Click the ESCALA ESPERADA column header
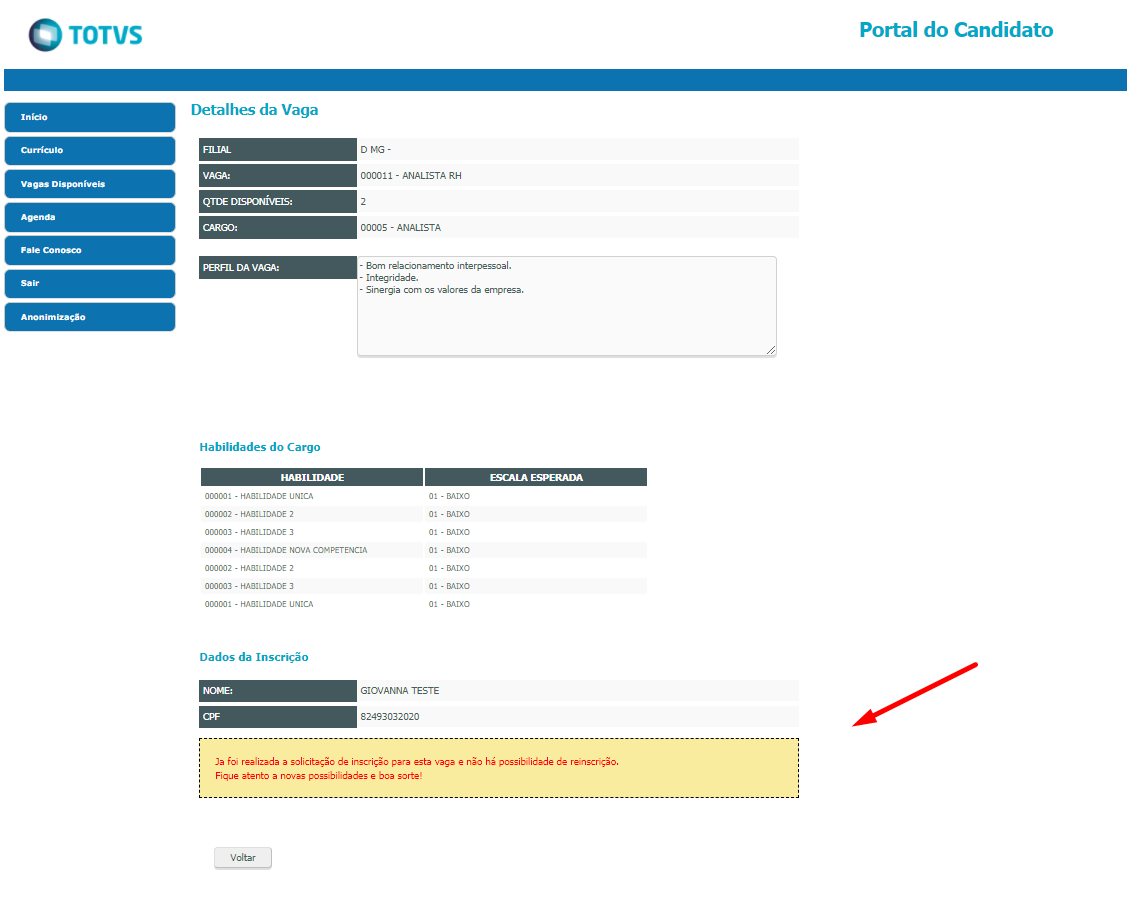 pyautogui.click(x=536, y=477)
